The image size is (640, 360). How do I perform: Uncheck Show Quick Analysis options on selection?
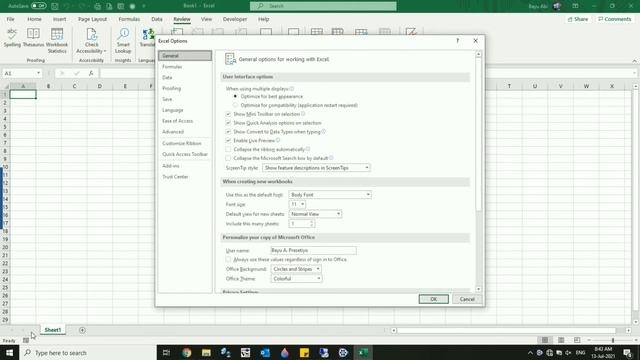point(228,123)
